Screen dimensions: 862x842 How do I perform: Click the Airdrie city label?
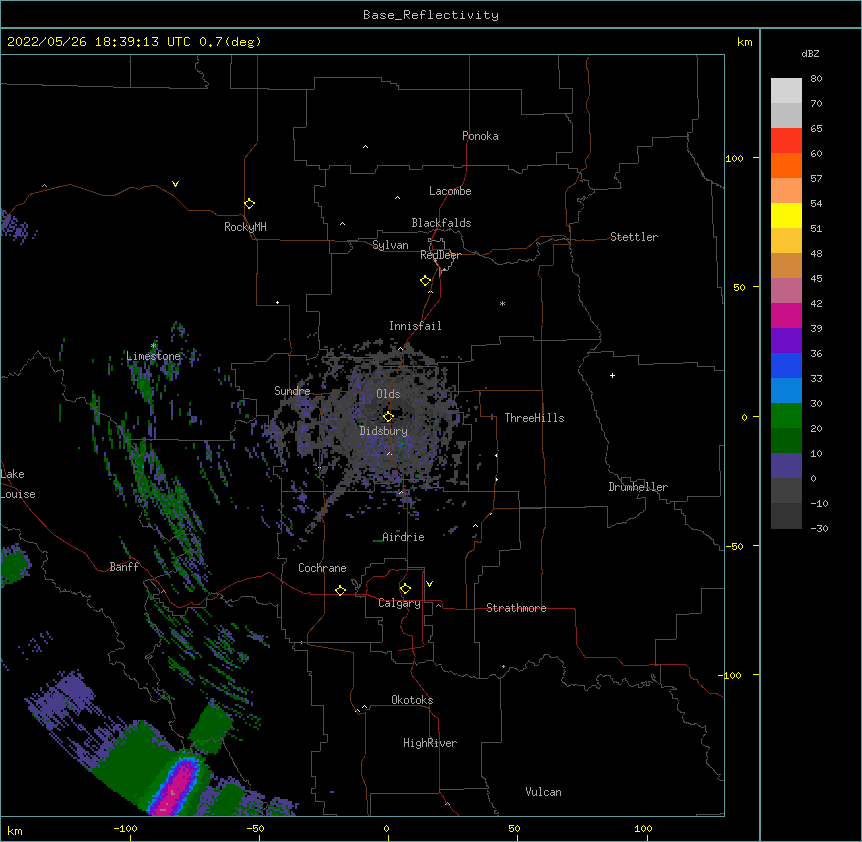click(x=403, y=537)
